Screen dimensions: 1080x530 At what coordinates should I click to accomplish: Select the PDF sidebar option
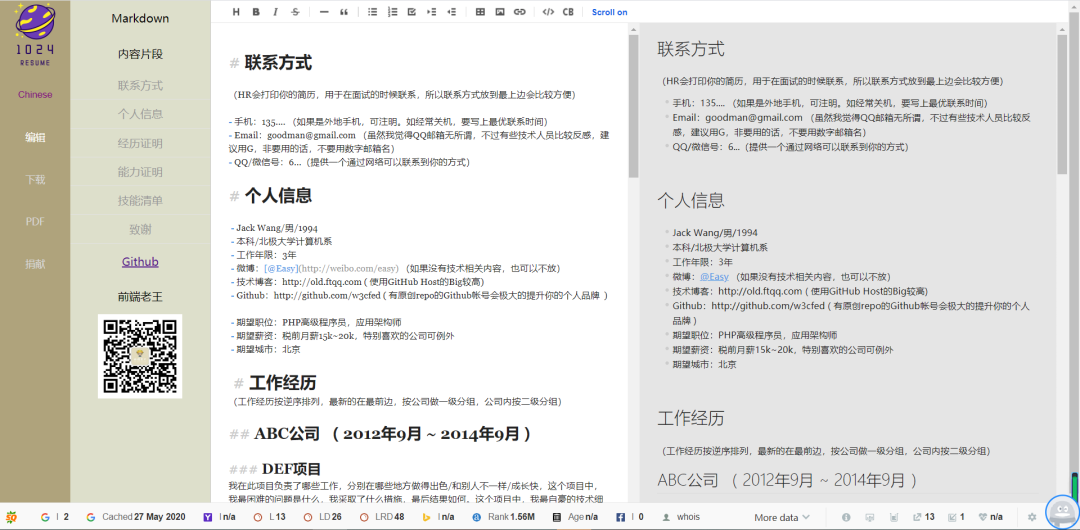coord(35,222)
